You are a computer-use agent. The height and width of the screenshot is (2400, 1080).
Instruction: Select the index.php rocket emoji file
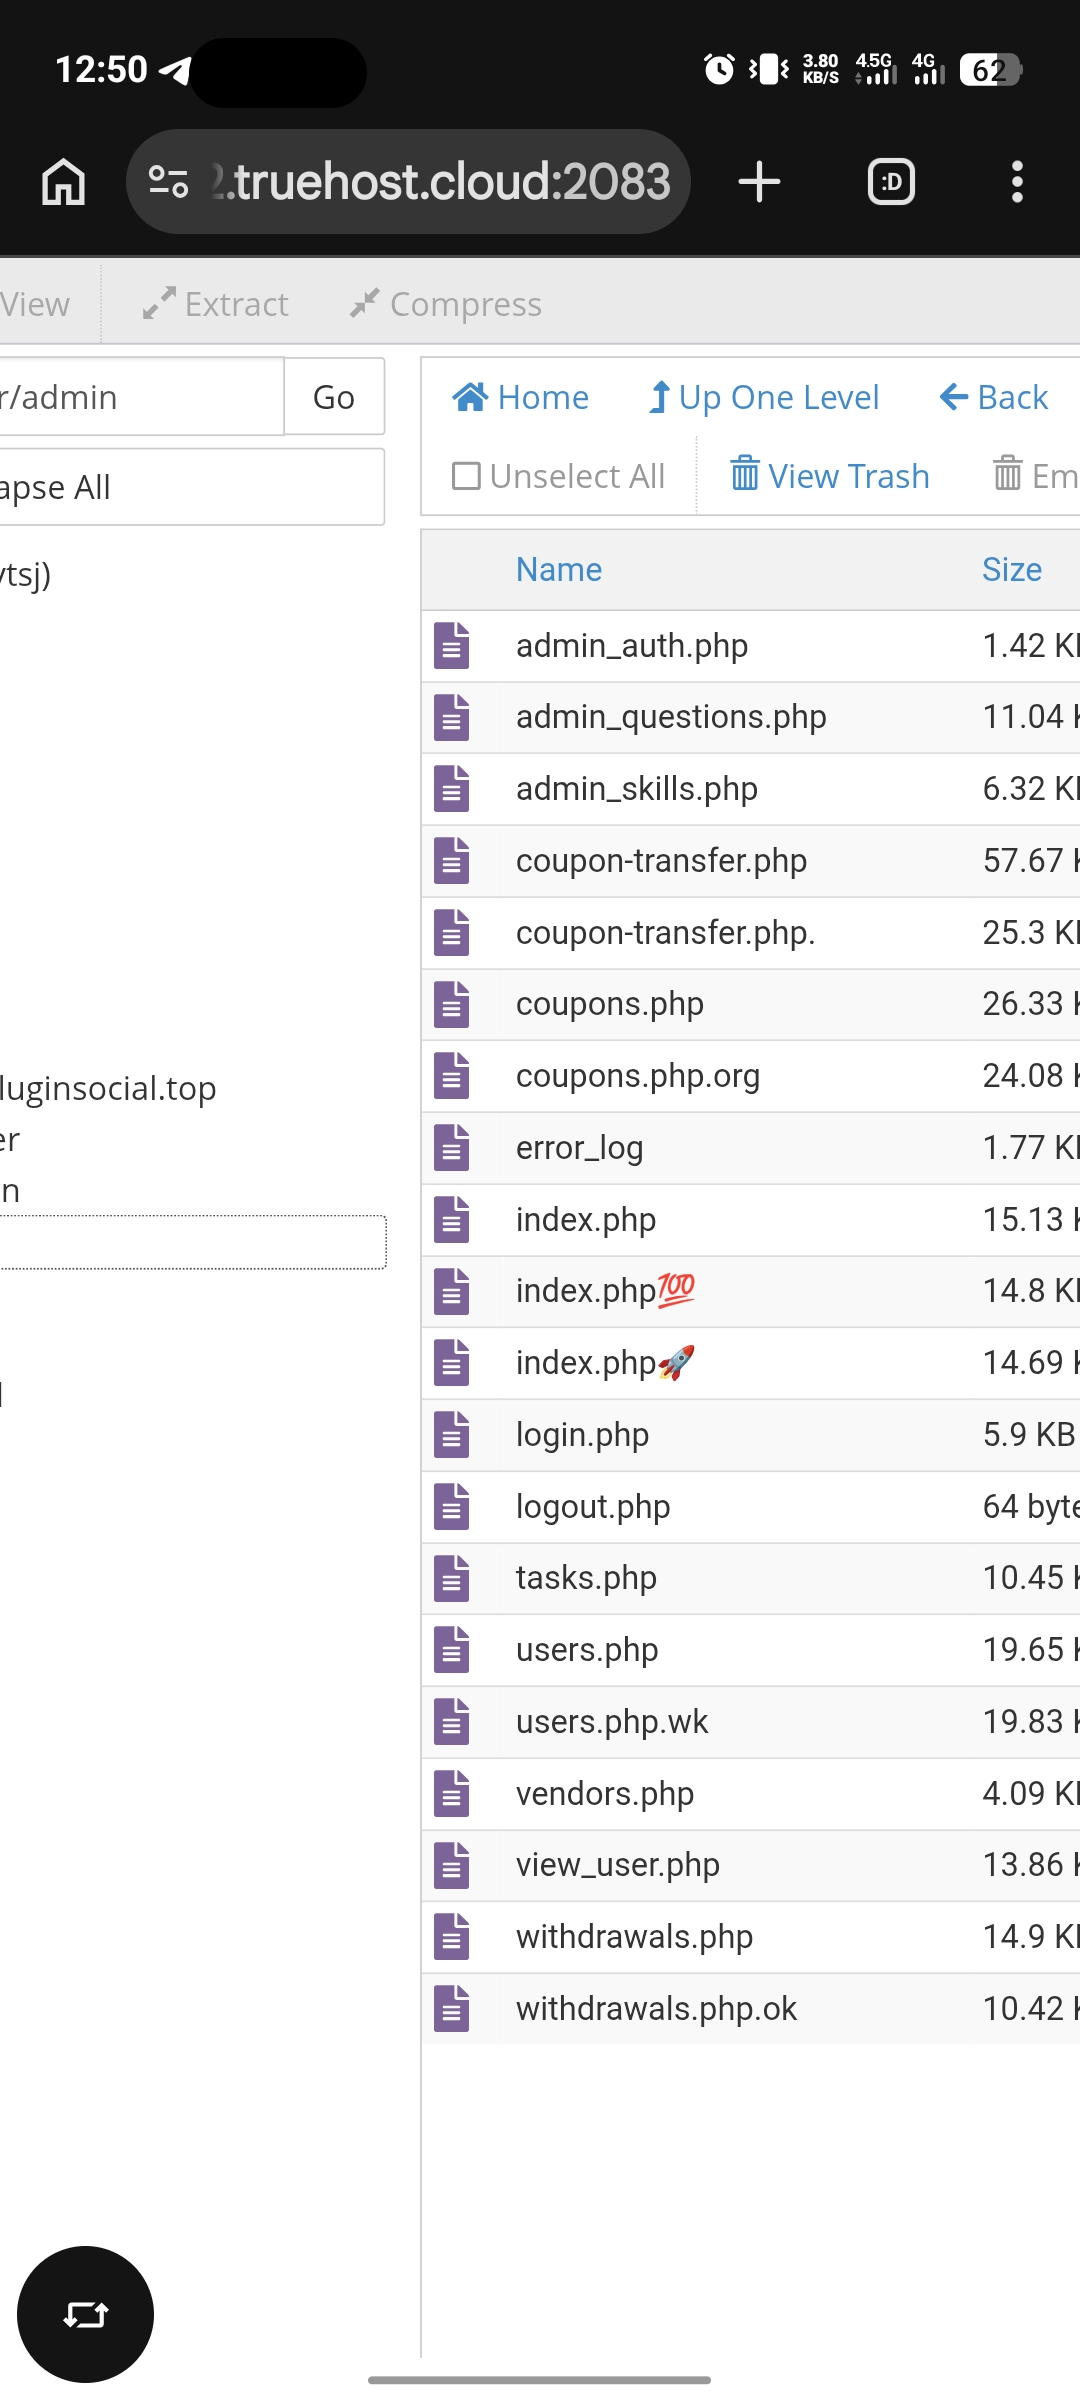[x=605, y=1363]
